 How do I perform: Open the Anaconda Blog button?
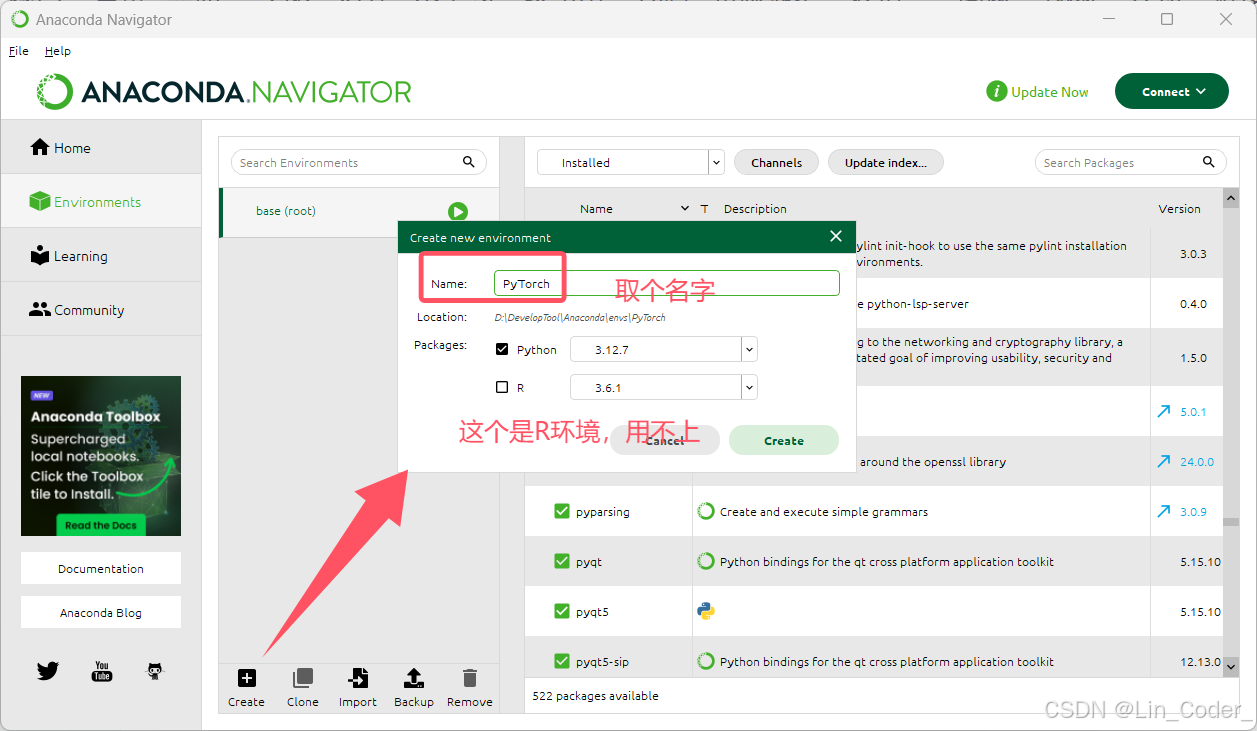pyautogui.click(x=101, y=612)
